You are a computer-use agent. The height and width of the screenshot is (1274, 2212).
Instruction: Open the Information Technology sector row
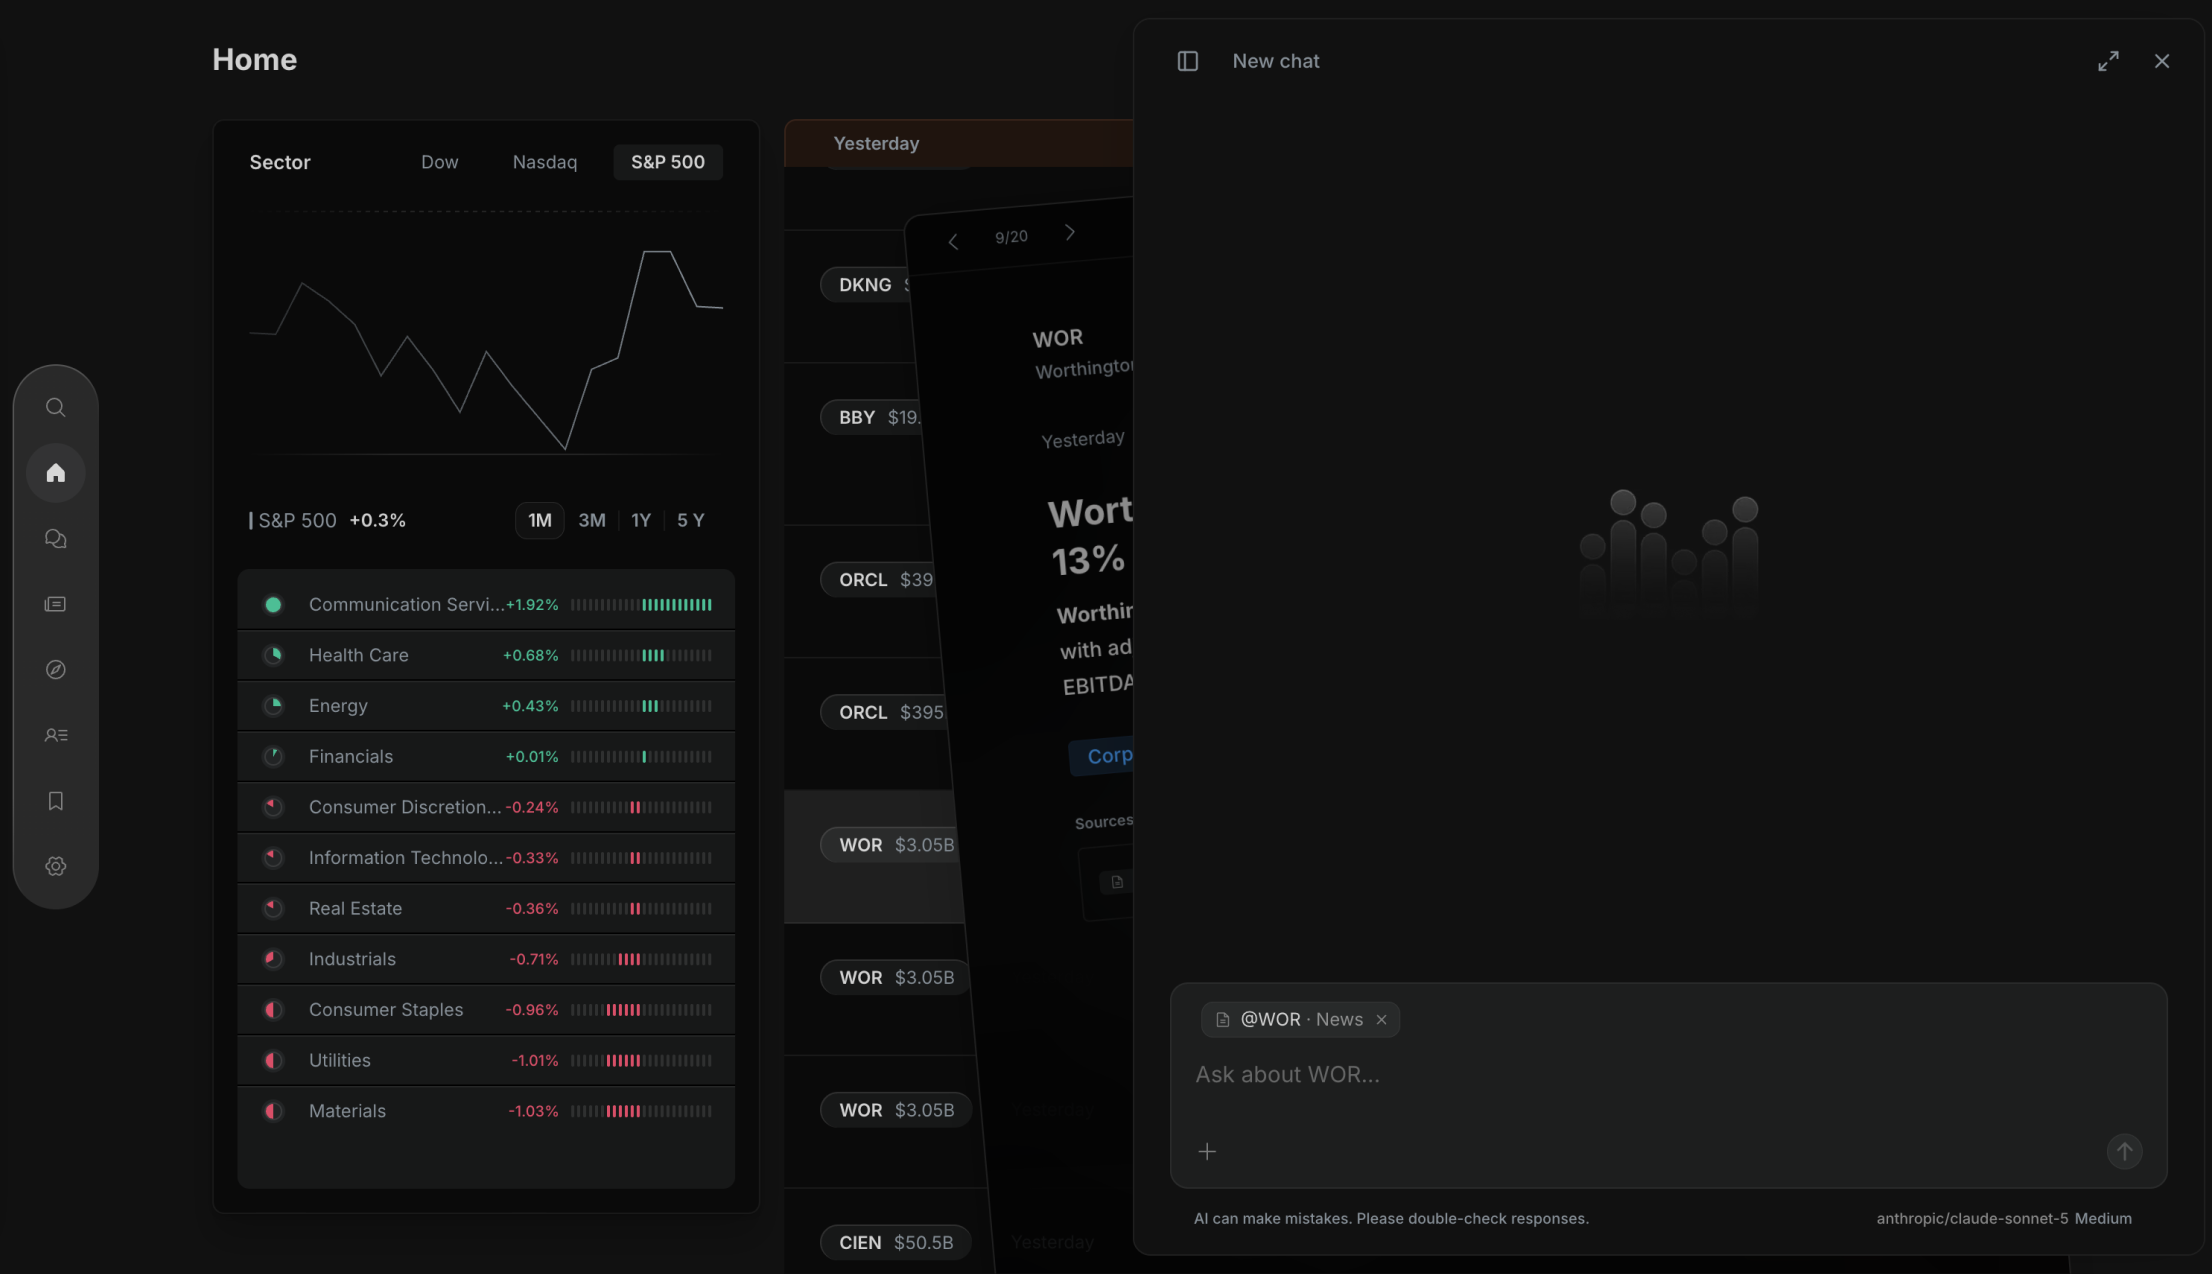pyautogui.click(x=486, y=858)
